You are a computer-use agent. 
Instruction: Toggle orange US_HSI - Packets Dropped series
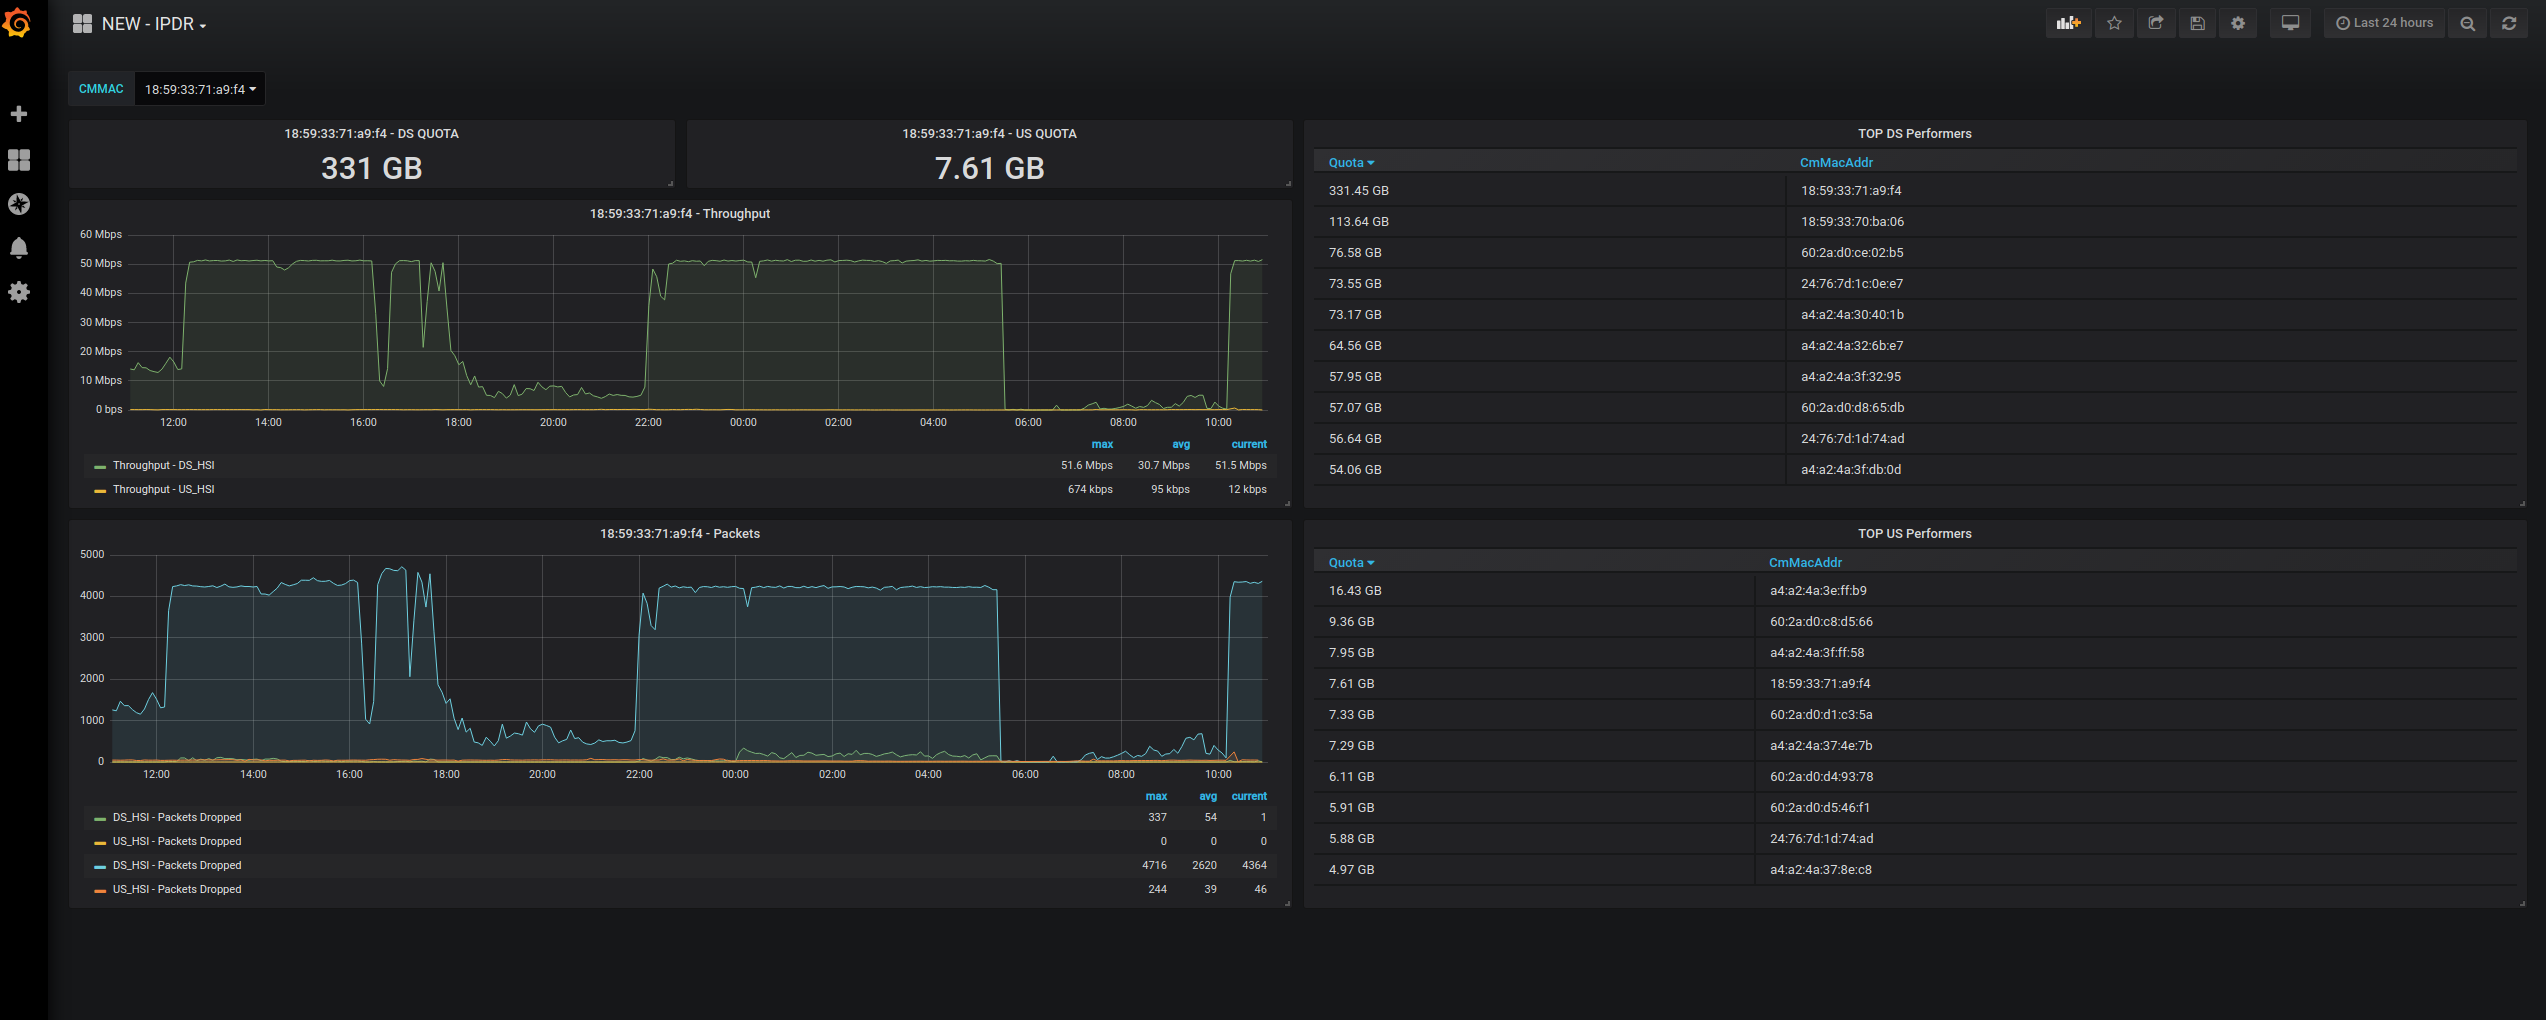(177, 890)
